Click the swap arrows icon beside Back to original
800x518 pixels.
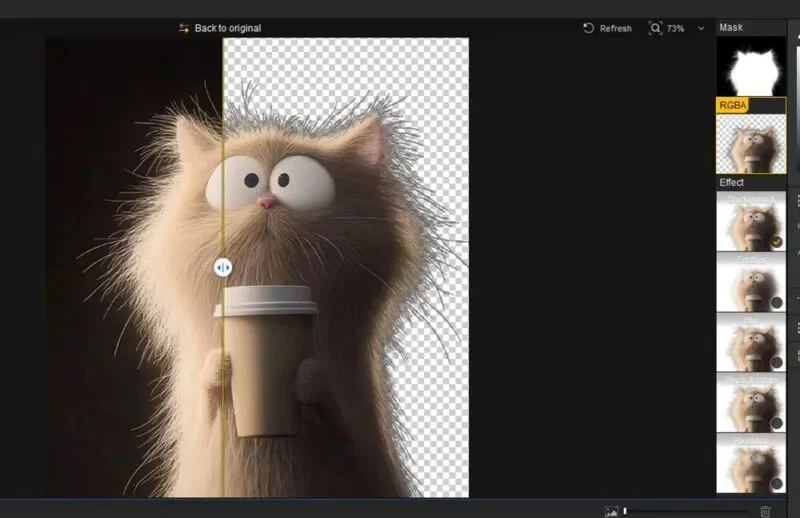point(184,29)
